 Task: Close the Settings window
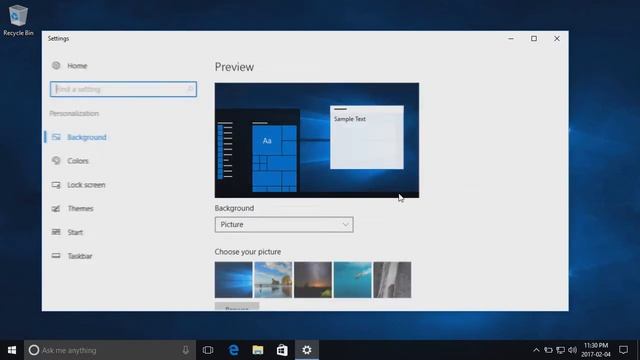[x=557, y=38]
